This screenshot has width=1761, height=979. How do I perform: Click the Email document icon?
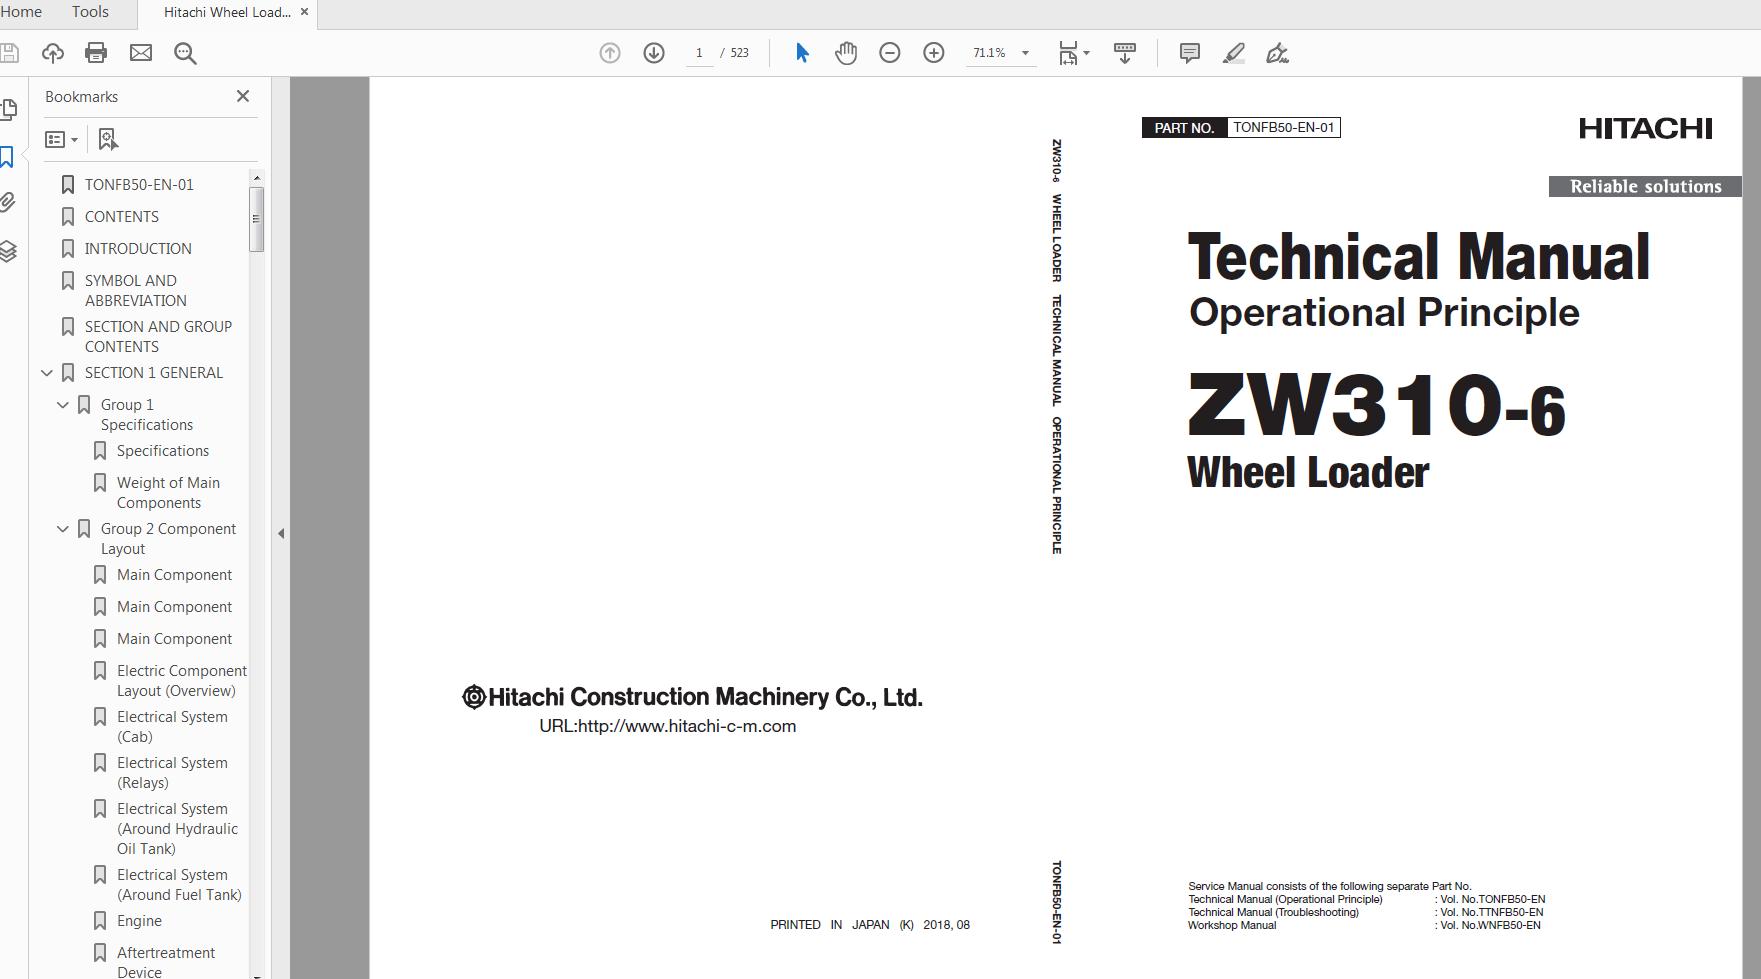coord(140,53)
